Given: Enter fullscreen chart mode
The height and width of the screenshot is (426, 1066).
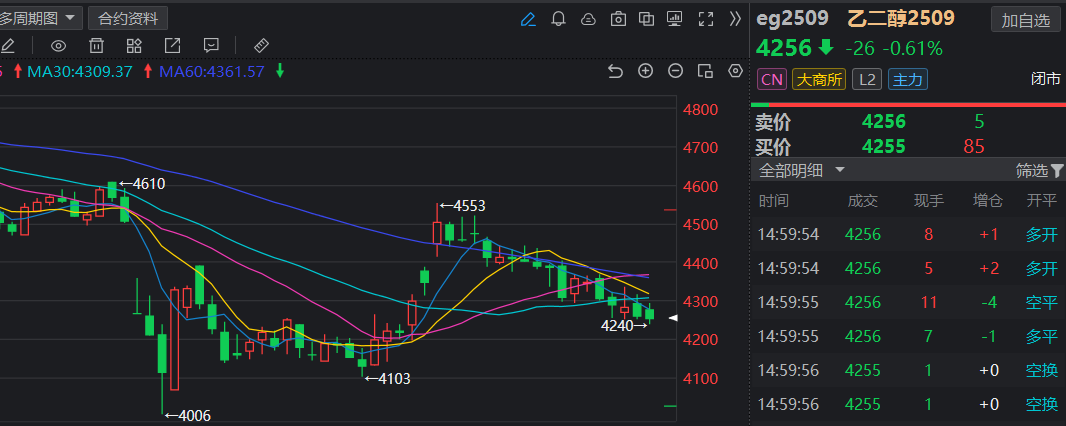Looking at the screenshot, I should pyautogui.click(x=706, y=19).
